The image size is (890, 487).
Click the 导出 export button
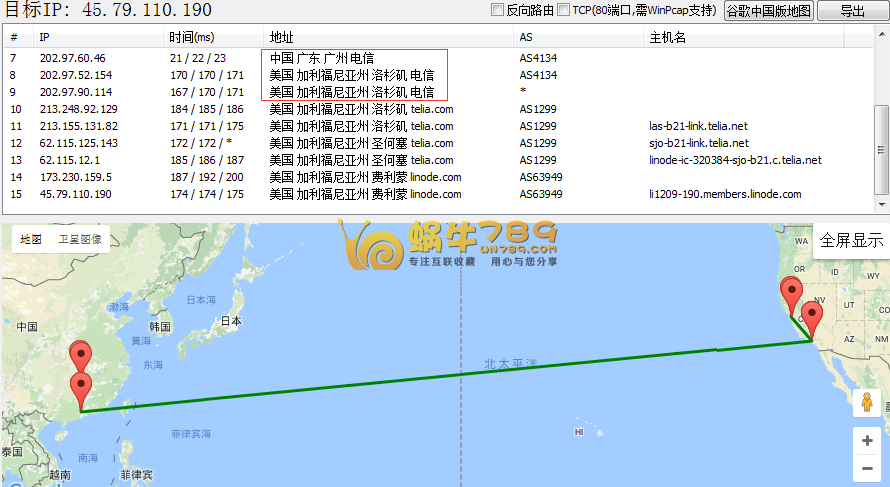pyautogui.click(x=852, y=11)
